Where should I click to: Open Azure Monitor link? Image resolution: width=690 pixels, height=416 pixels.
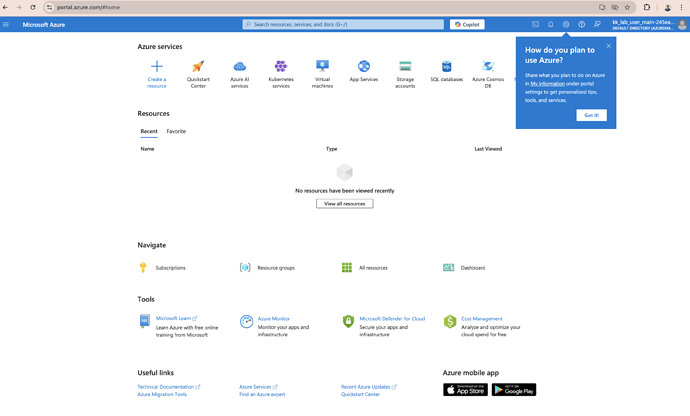pyautogui.click(x=274, y=318)
